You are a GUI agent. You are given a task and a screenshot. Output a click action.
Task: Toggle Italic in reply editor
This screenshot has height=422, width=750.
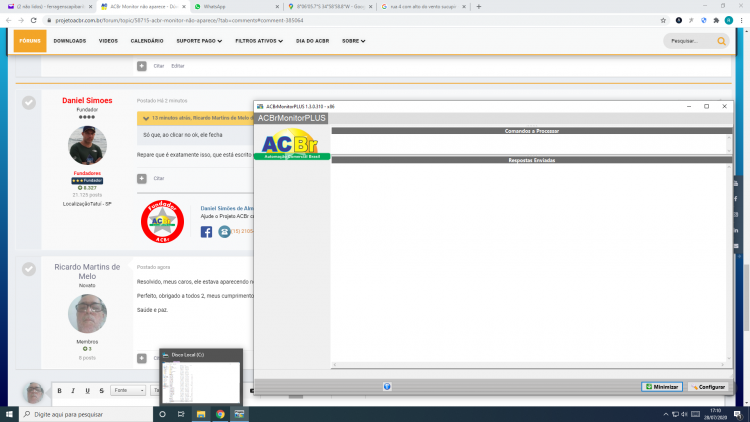(73, 390)
